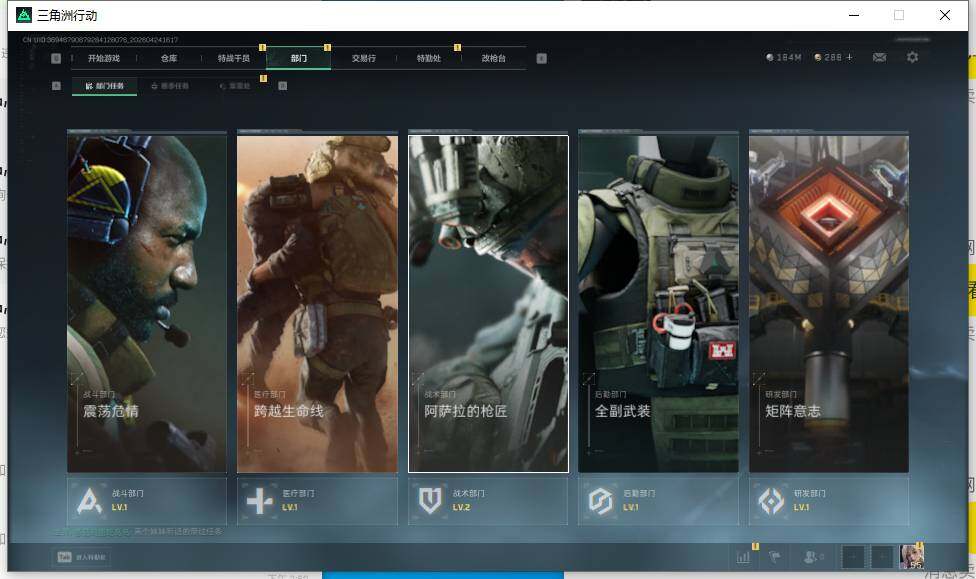Click the first empty squad slot
This screenshot has width=976, height=579.
click(x=853, y=557)
